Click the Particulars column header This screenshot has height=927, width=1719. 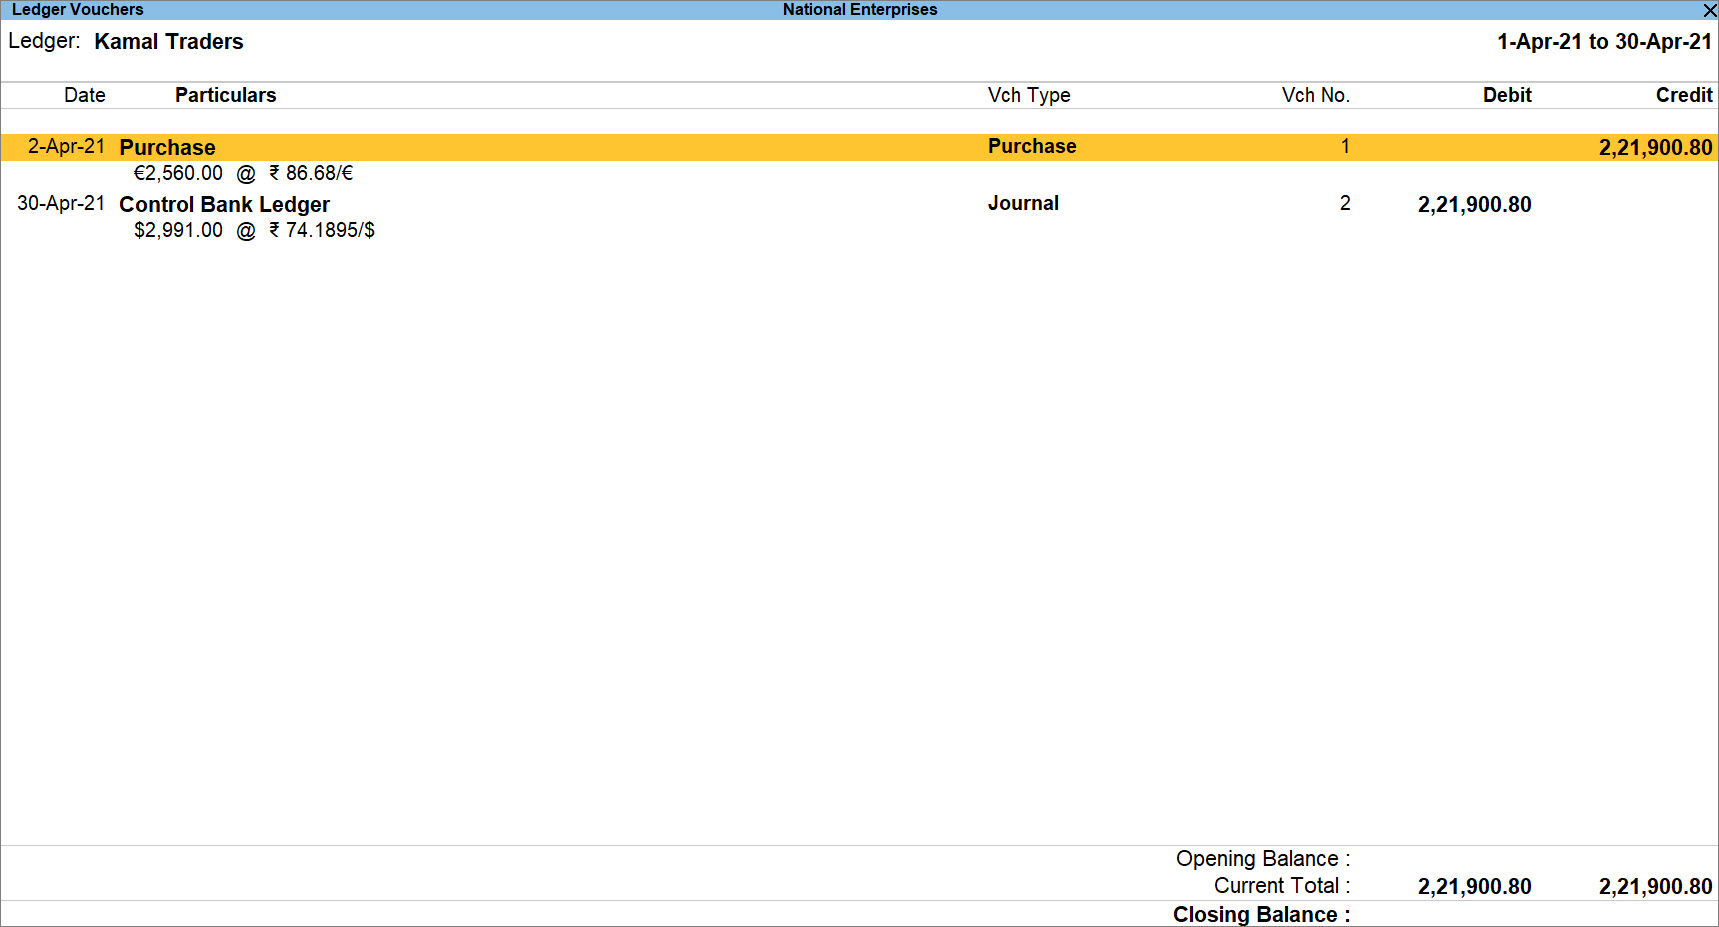(x=225, y=95)
